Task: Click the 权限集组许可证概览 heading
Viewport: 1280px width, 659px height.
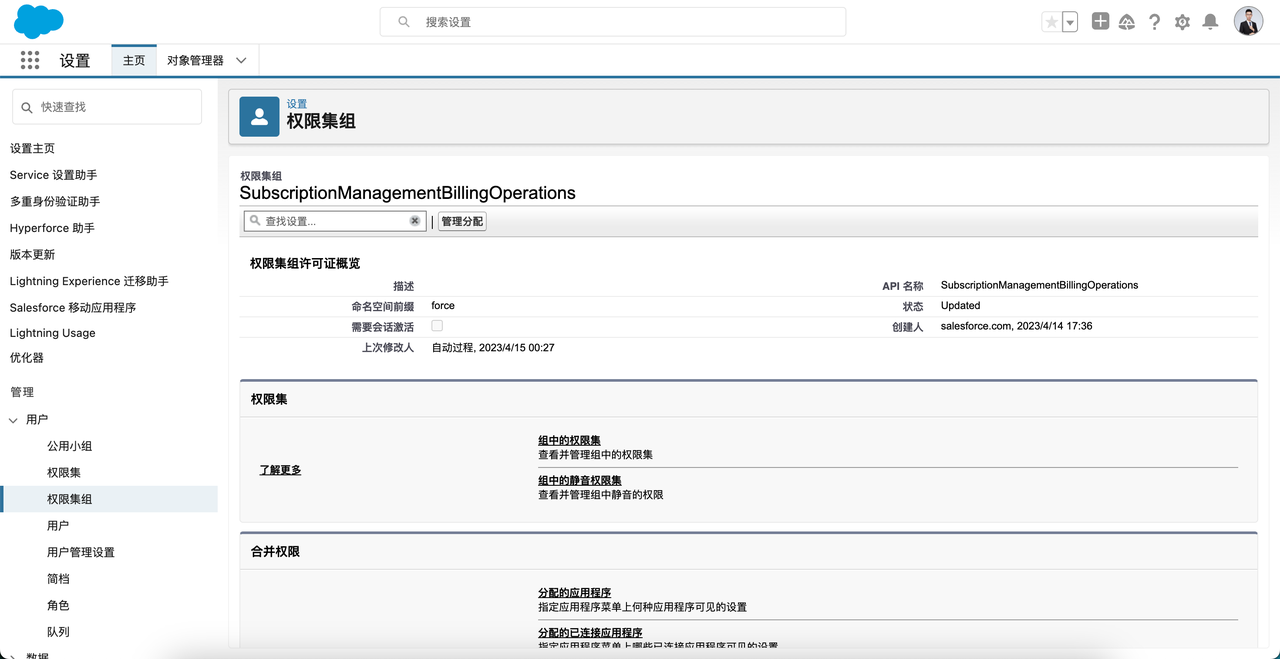Action: 305,263
